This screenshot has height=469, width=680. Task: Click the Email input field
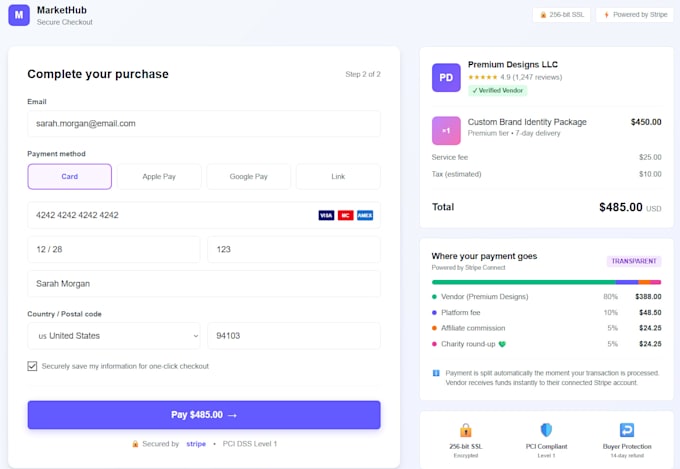click(204, 124)
